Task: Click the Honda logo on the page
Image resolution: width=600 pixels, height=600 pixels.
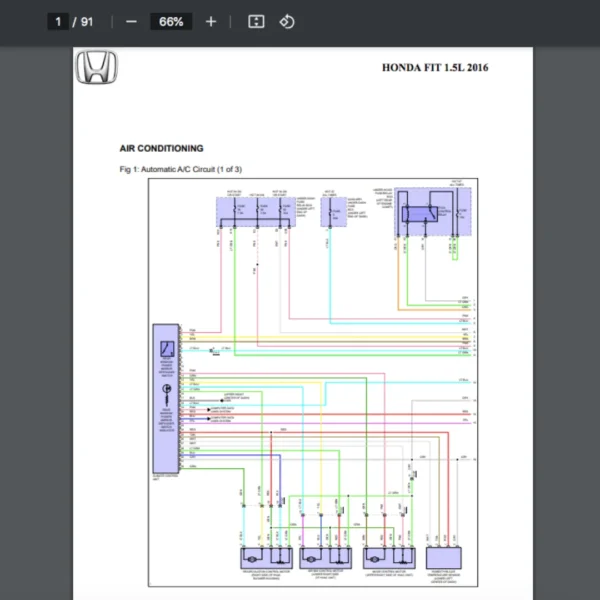Action: click(x=97, y=69)
